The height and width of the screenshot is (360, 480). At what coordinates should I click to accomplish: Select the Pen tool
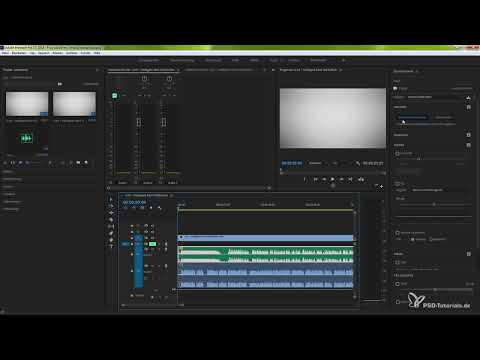point(111,233)
